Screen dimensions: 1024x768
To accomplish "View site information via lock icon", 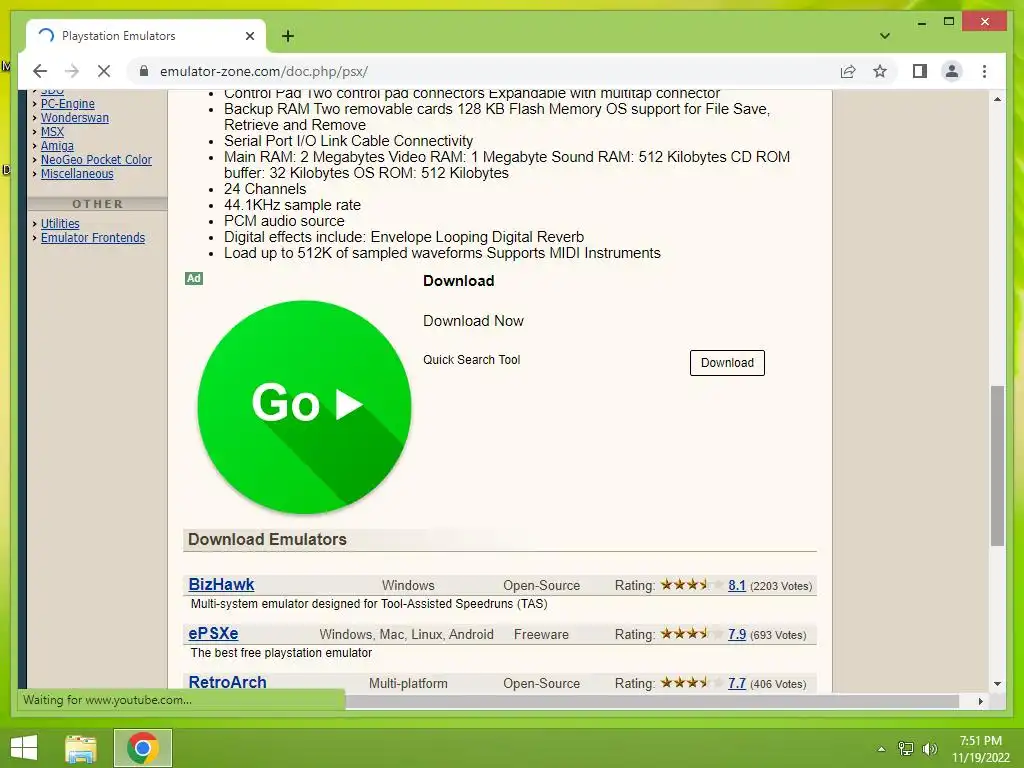I will tap(144, 71).
